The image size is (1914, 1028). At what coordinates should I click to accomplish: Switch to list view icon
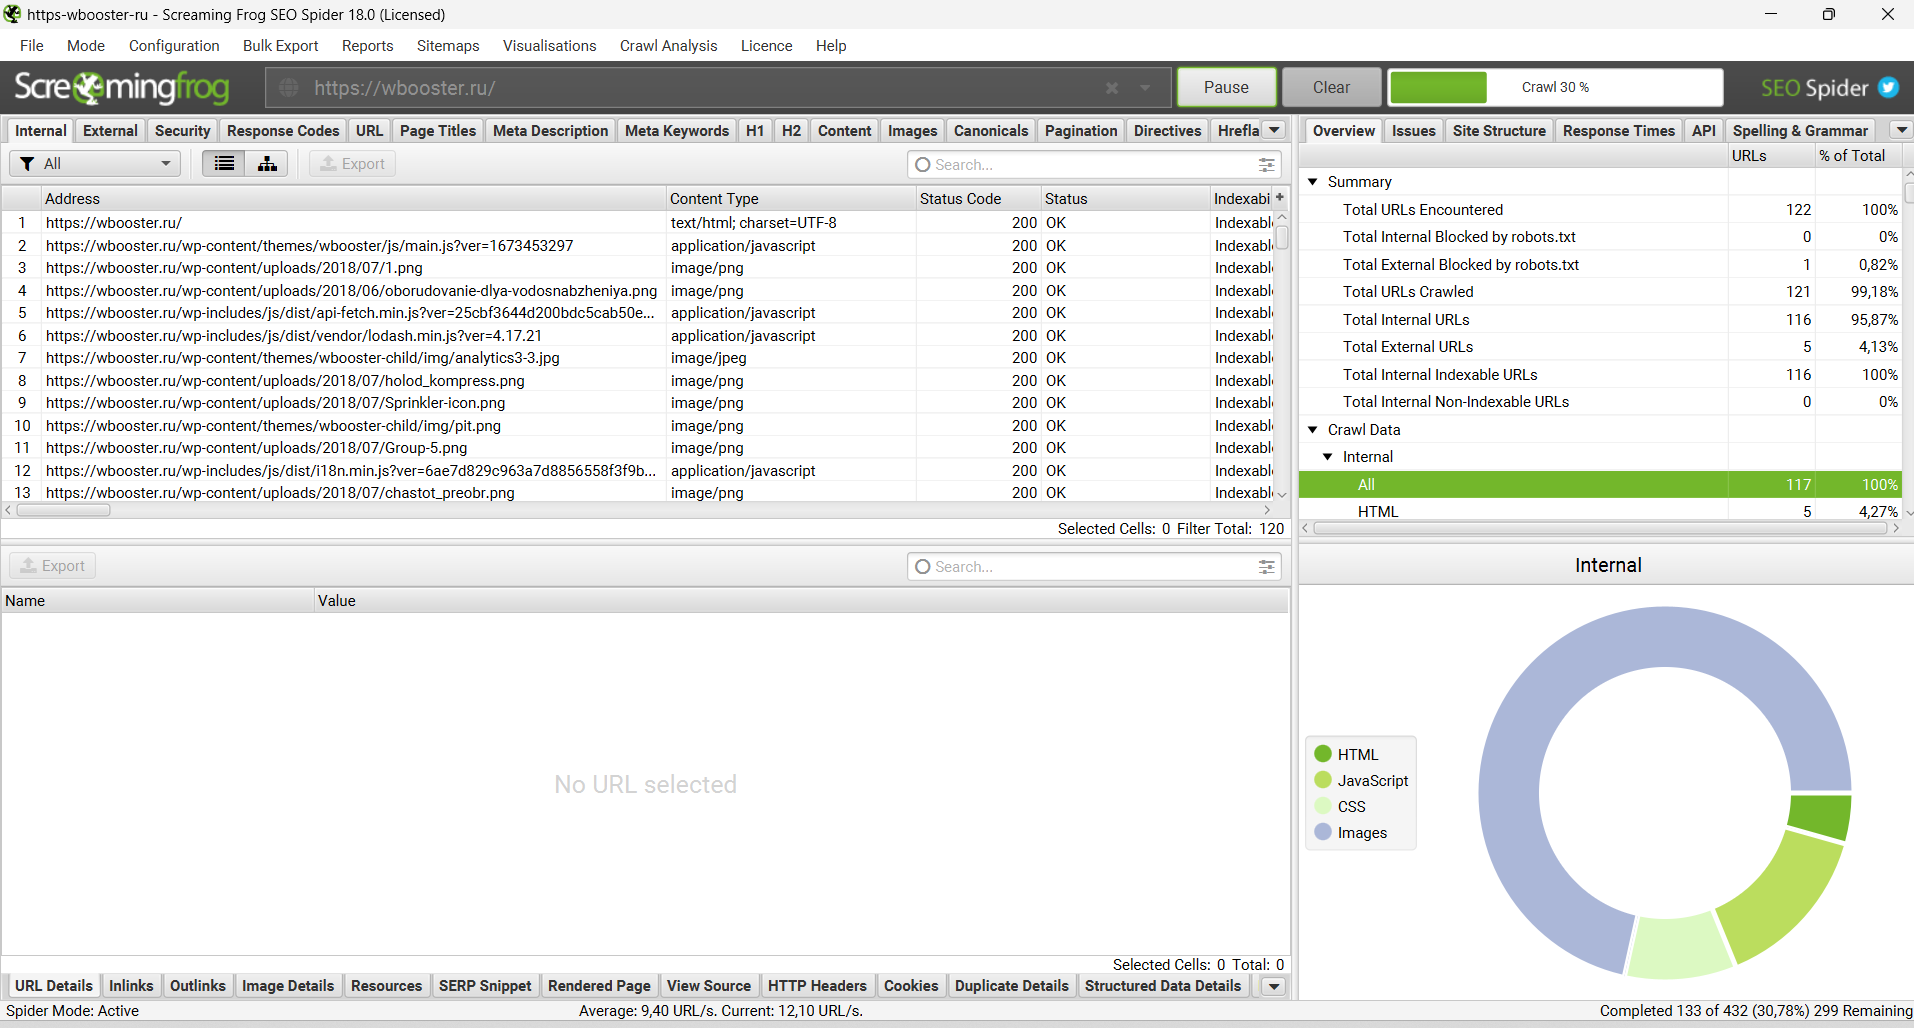tap(224, 164)
